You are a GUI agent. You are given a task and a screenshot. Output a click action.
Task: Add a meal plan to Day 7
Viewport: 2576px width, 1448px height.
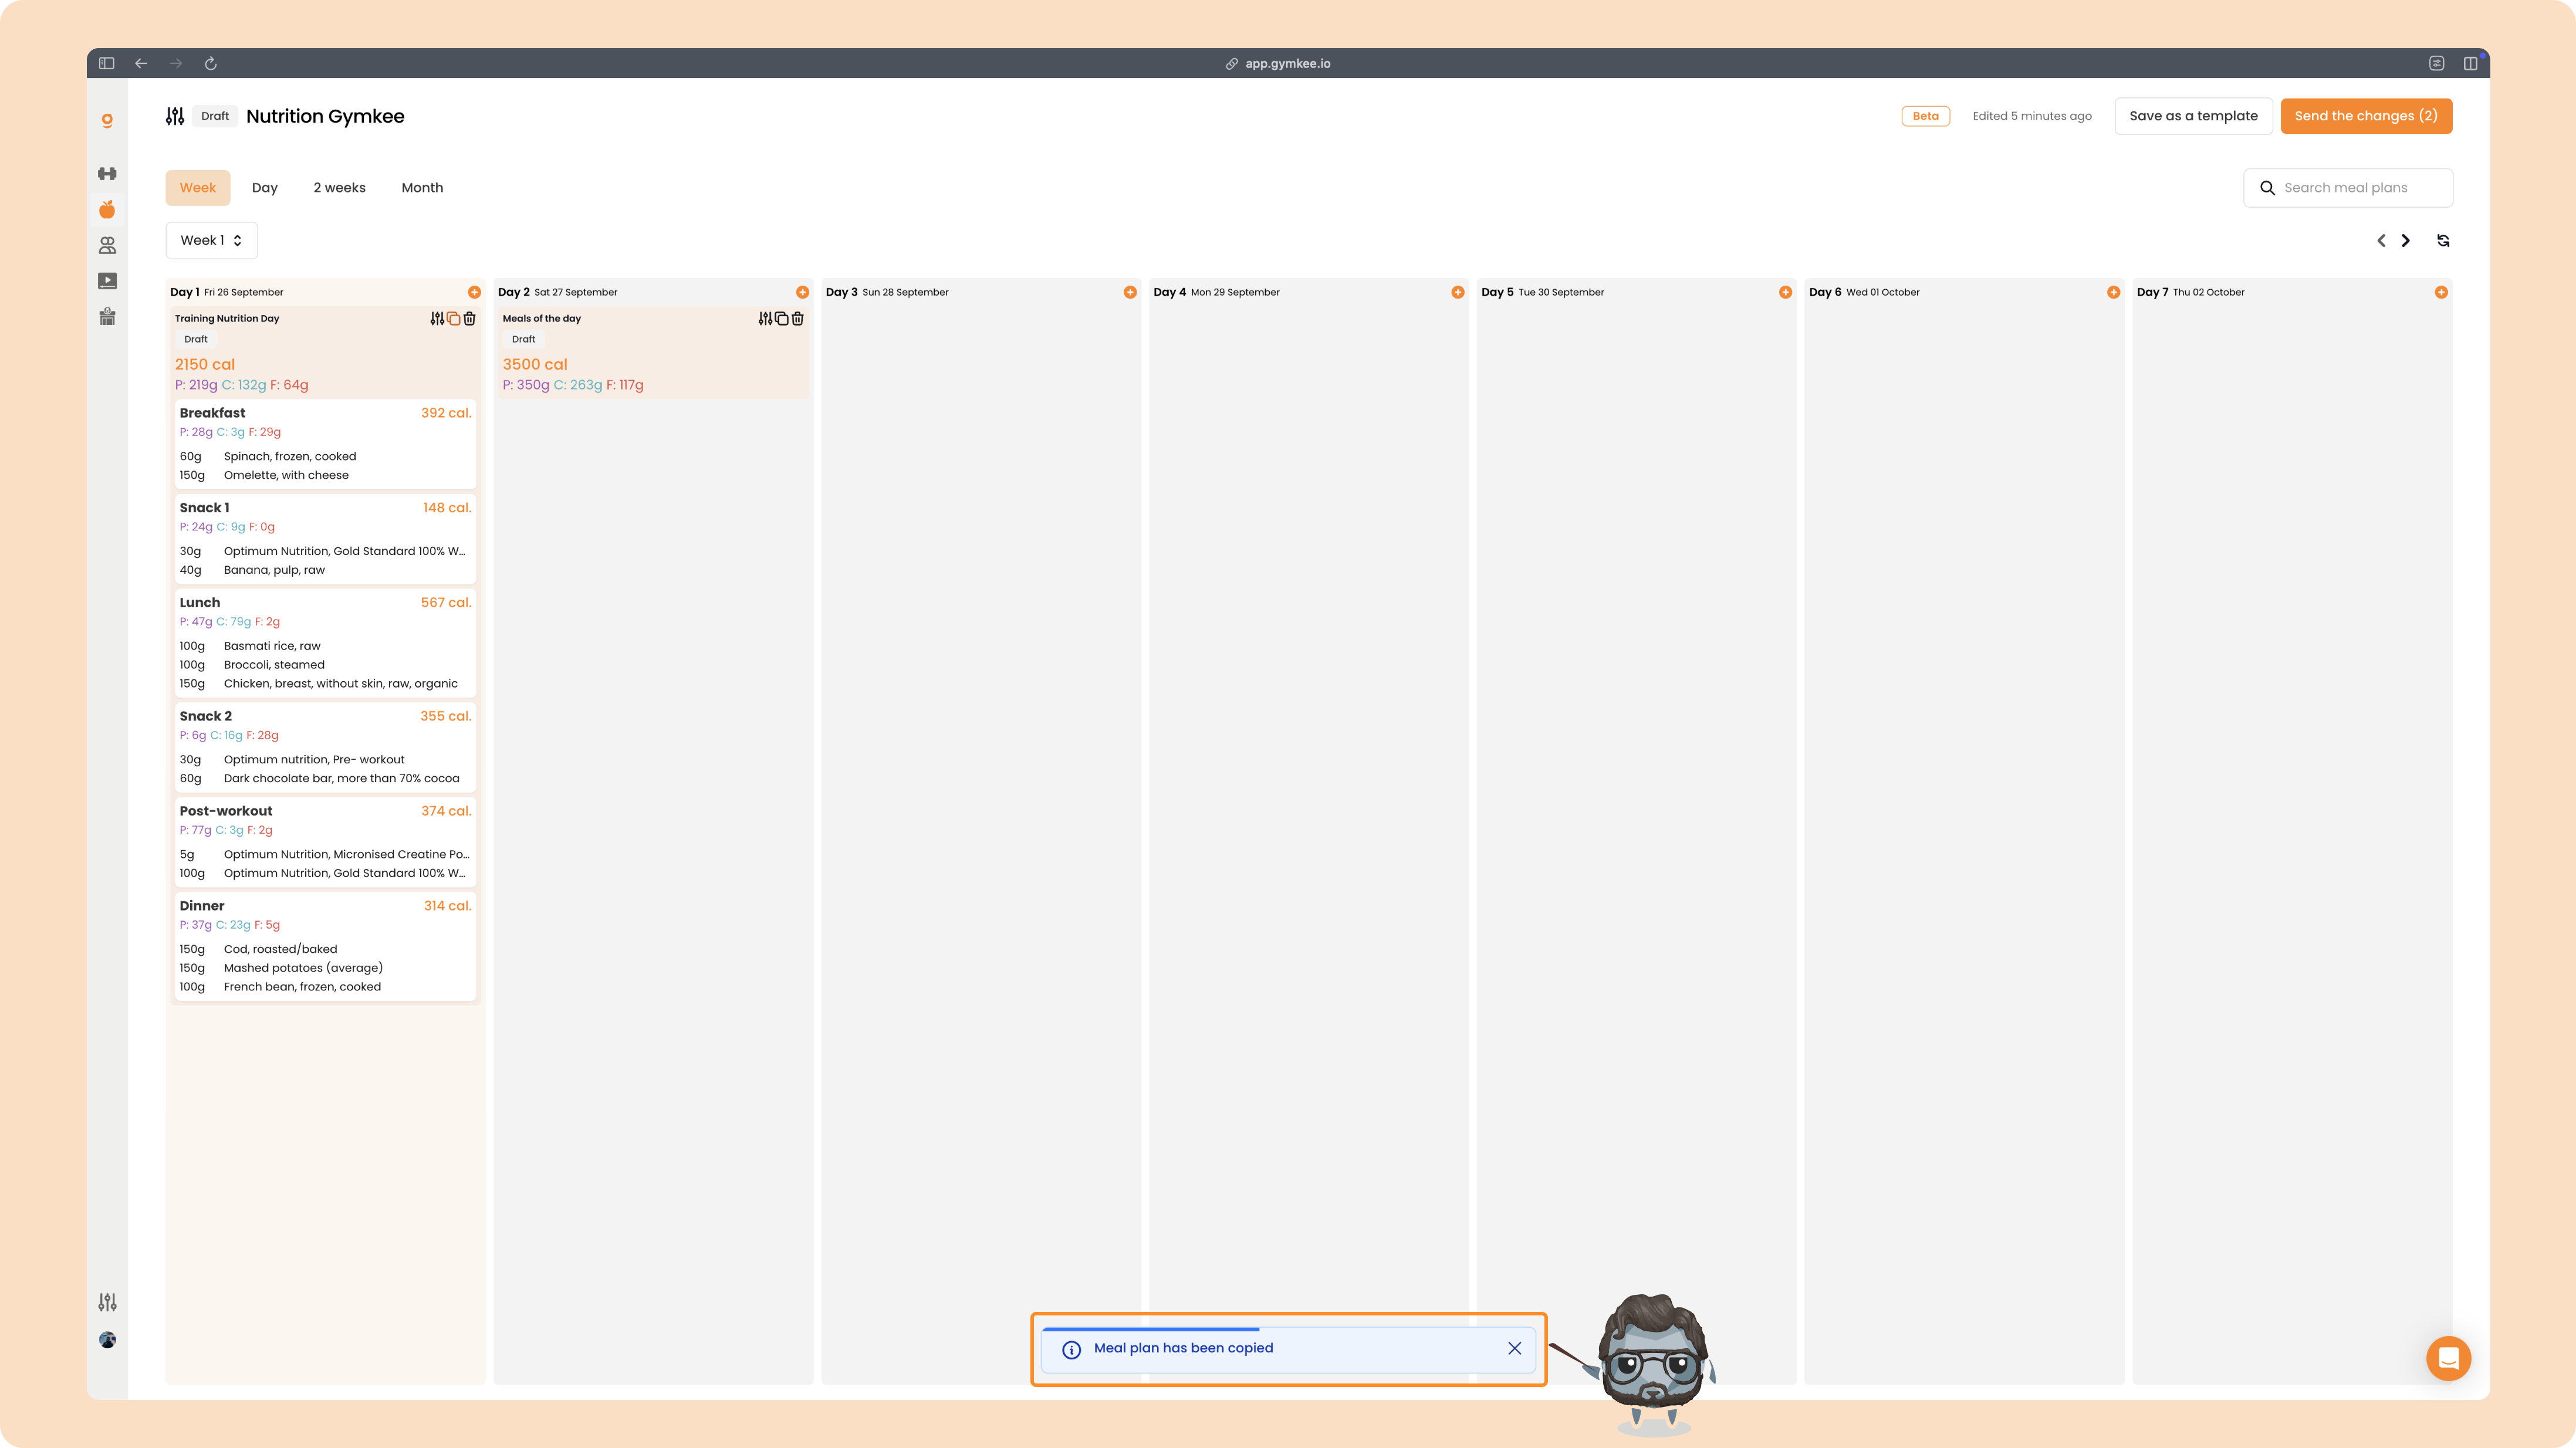pyautogui.click(x=2442, y=292)
